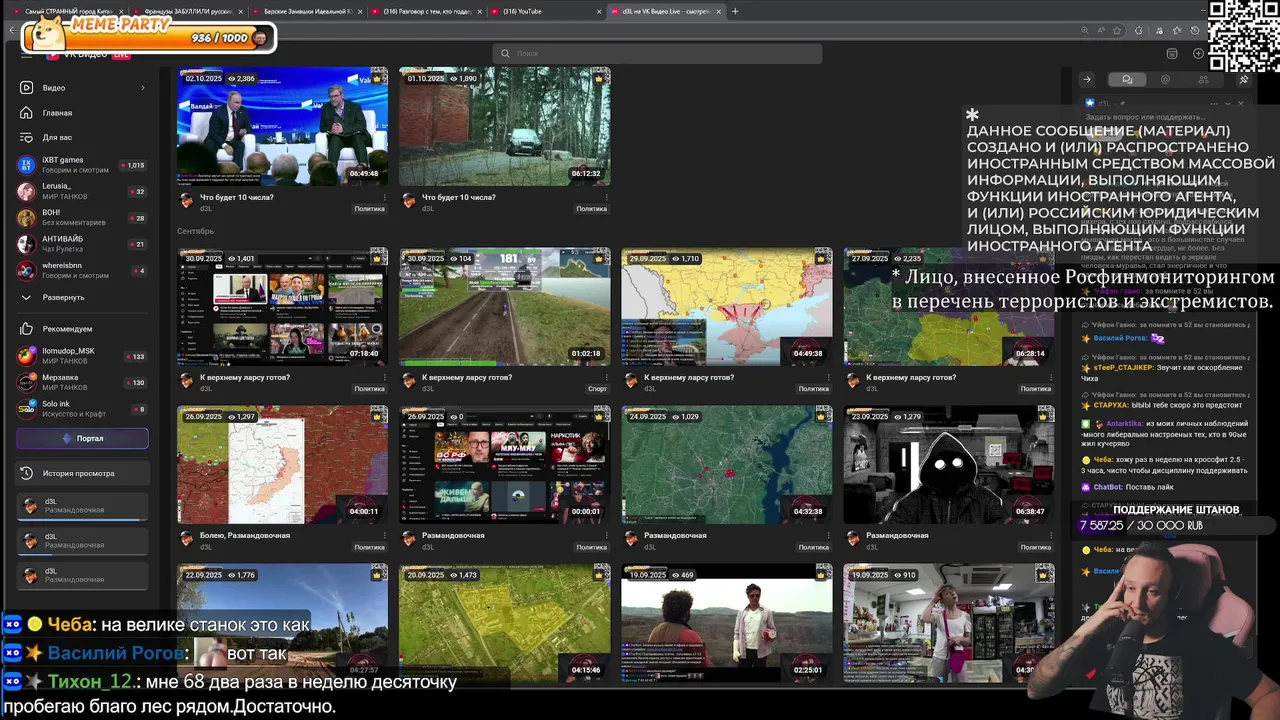Open the forest car thumbnail dated 01.10.2025
1280x720 pixels.
504,126
